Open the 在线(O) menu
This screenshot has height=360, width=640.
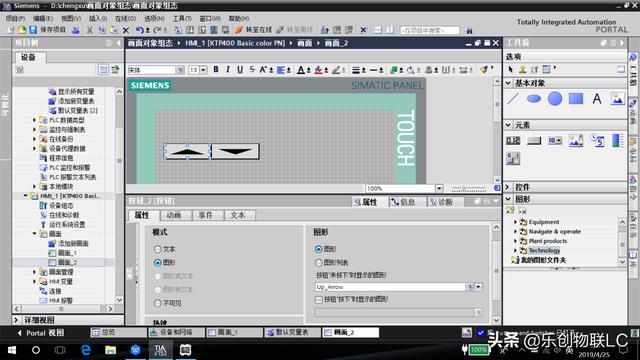125,18
